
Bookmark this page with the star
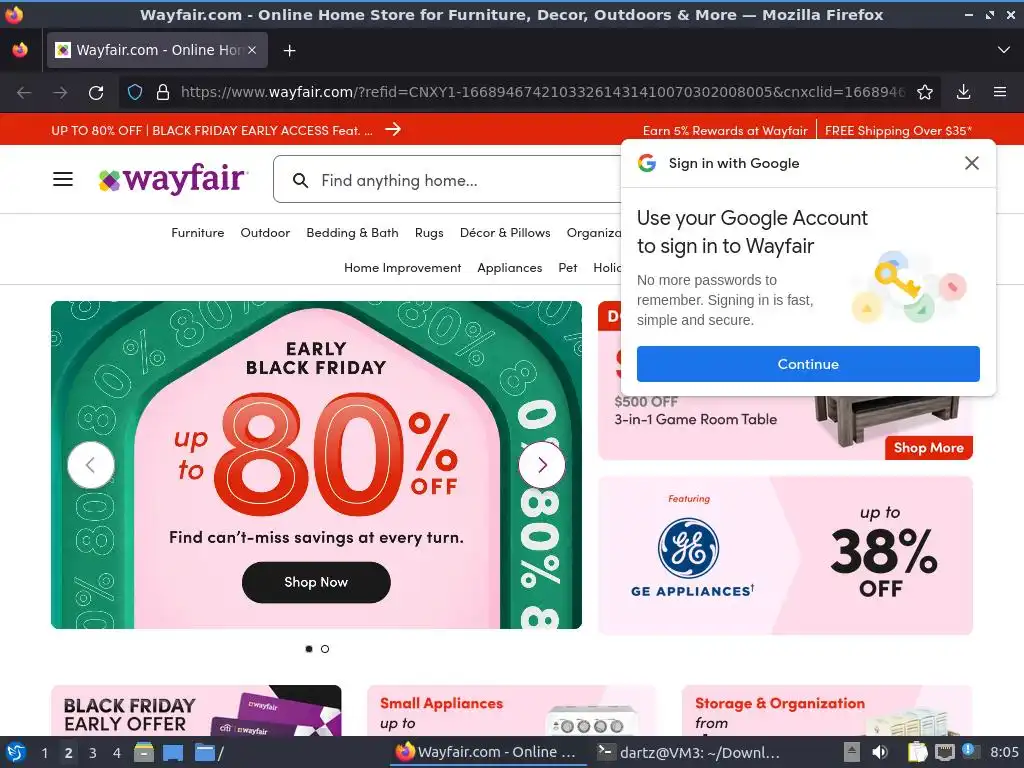coord(925,93)
